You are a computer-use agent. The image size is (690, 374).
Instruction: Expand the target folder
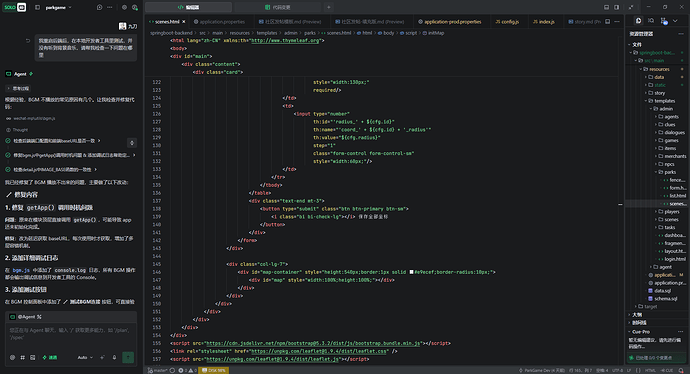click(657, 307)
